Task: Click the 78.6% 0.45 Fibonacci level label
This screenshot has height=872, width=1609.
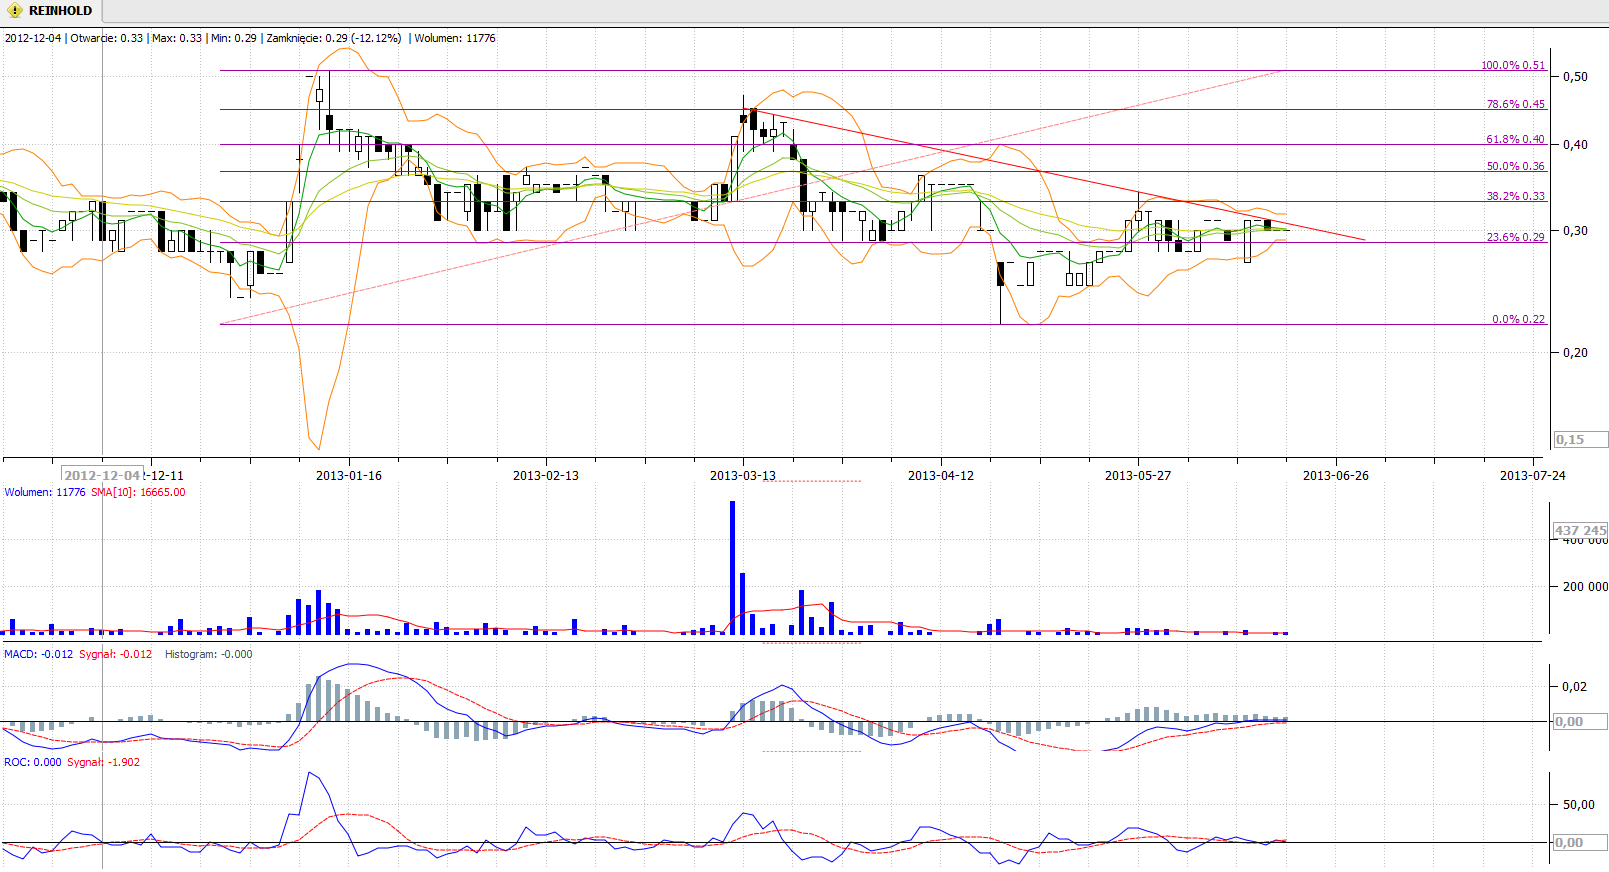Action: (x=1516, y=104)
